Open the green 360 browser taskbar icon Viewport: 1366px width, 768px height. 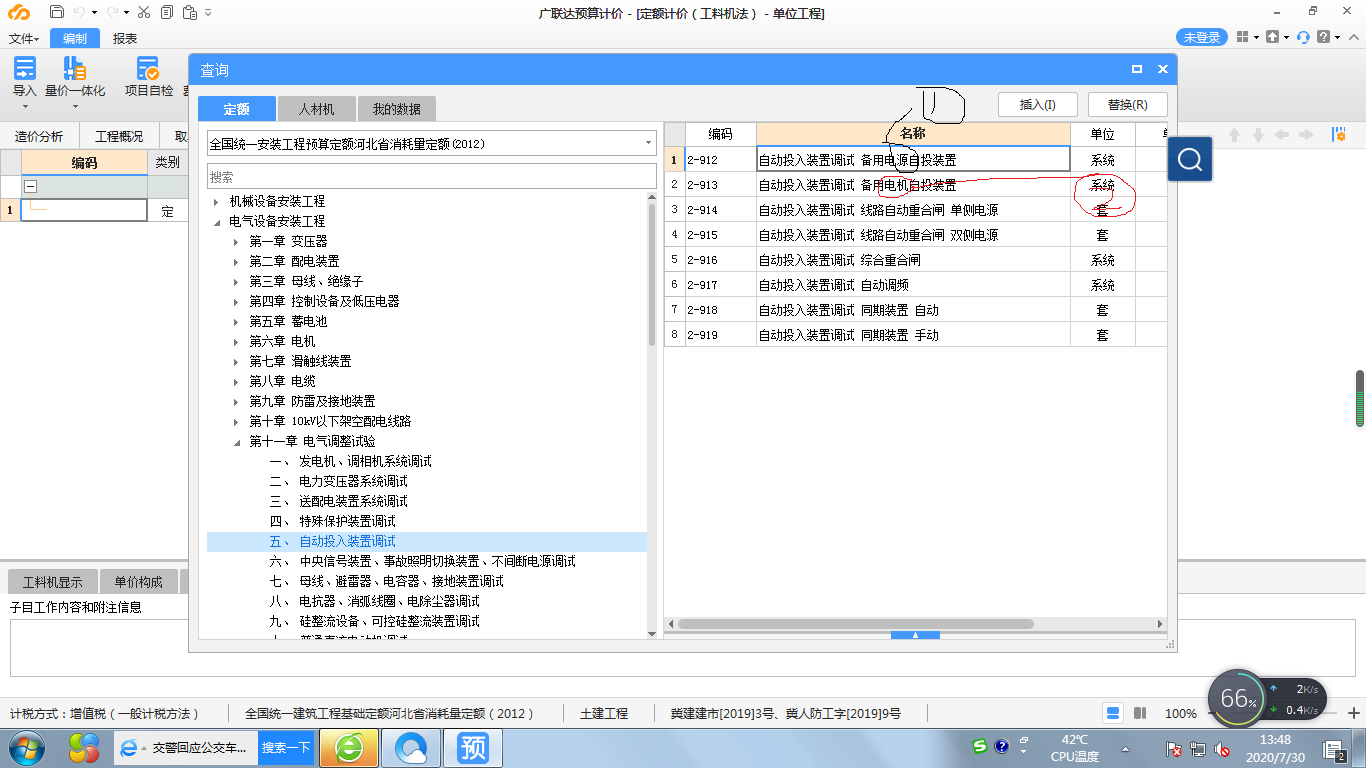[350, 747]
